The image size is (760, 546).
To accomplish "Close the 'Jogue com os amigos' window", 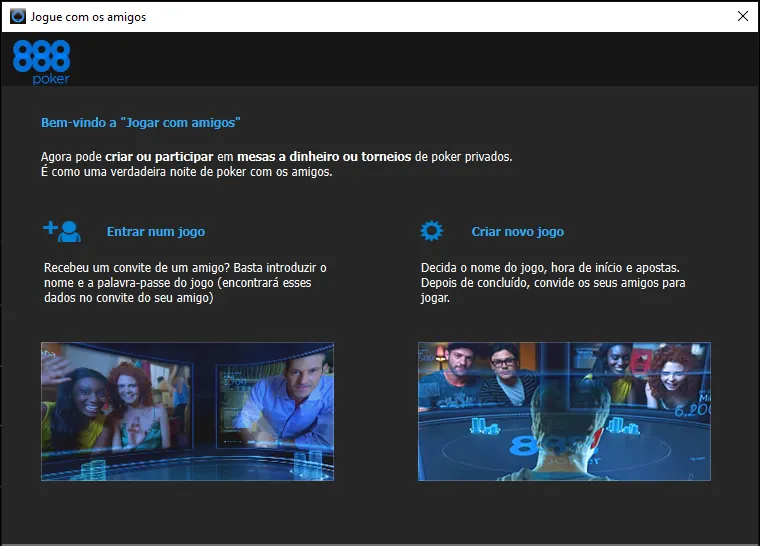I will coord(743,16).
